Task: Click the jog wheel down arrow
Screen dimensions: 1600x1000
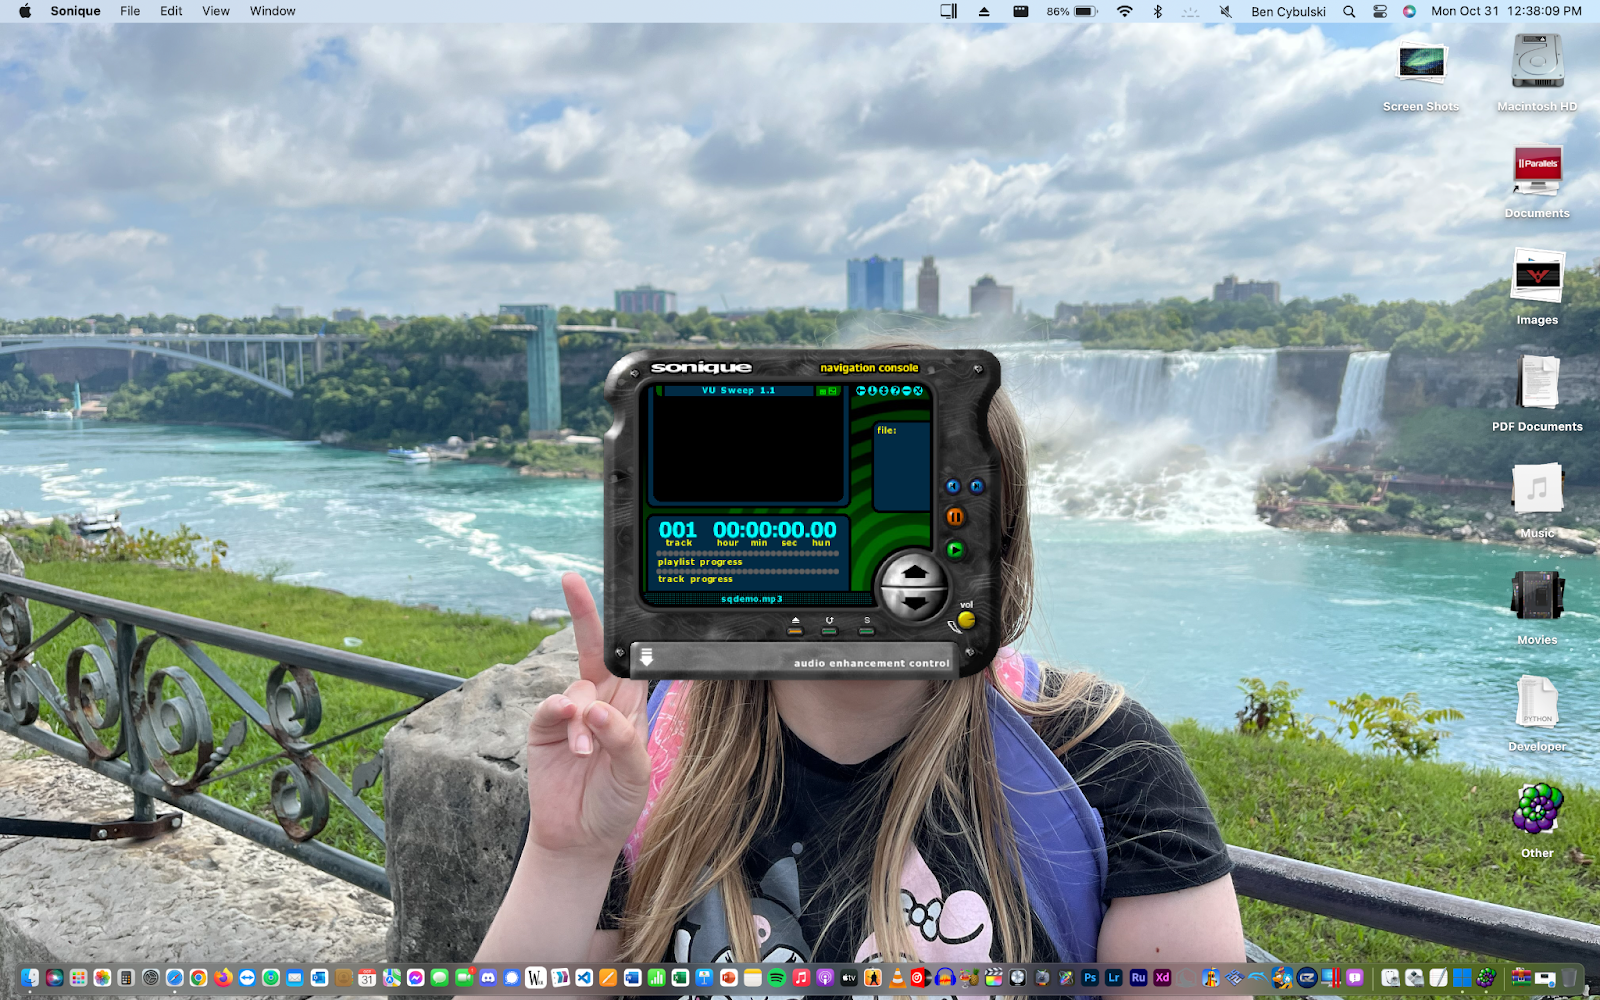Action: pos(915,603)
